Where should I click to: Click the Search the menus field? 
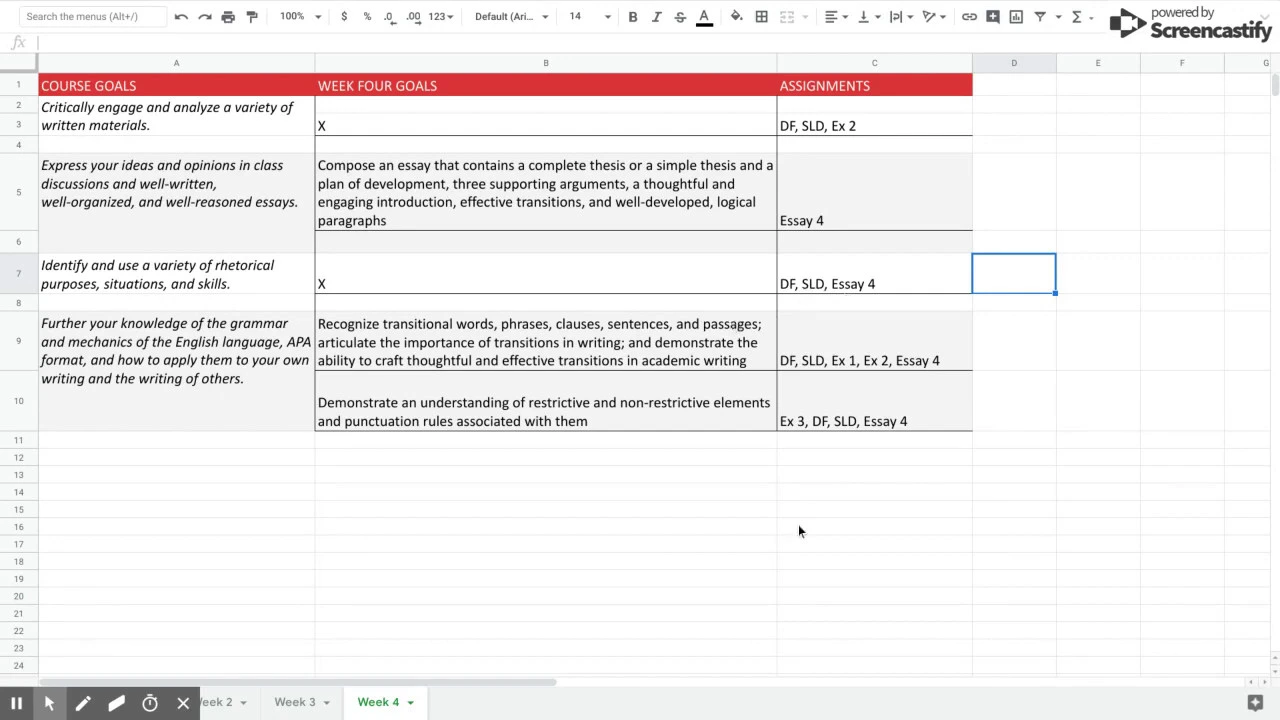pyautogui.click(x=93, y=17)
